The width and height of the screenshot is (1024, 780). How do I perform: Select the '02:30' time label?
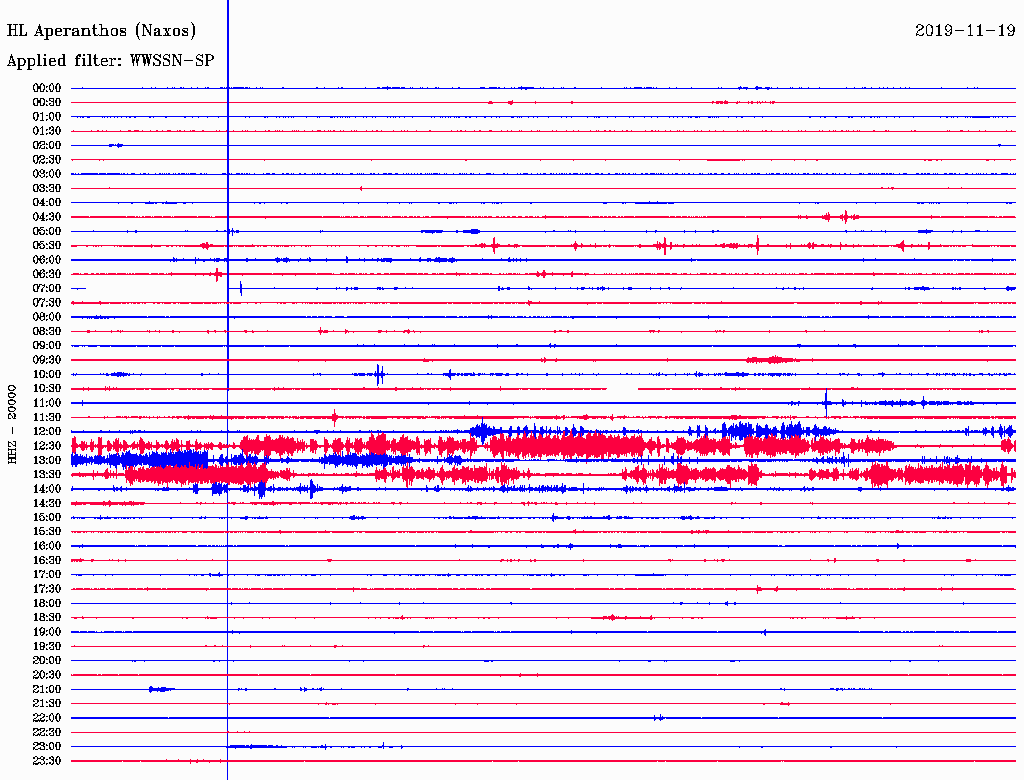(47, 160)
